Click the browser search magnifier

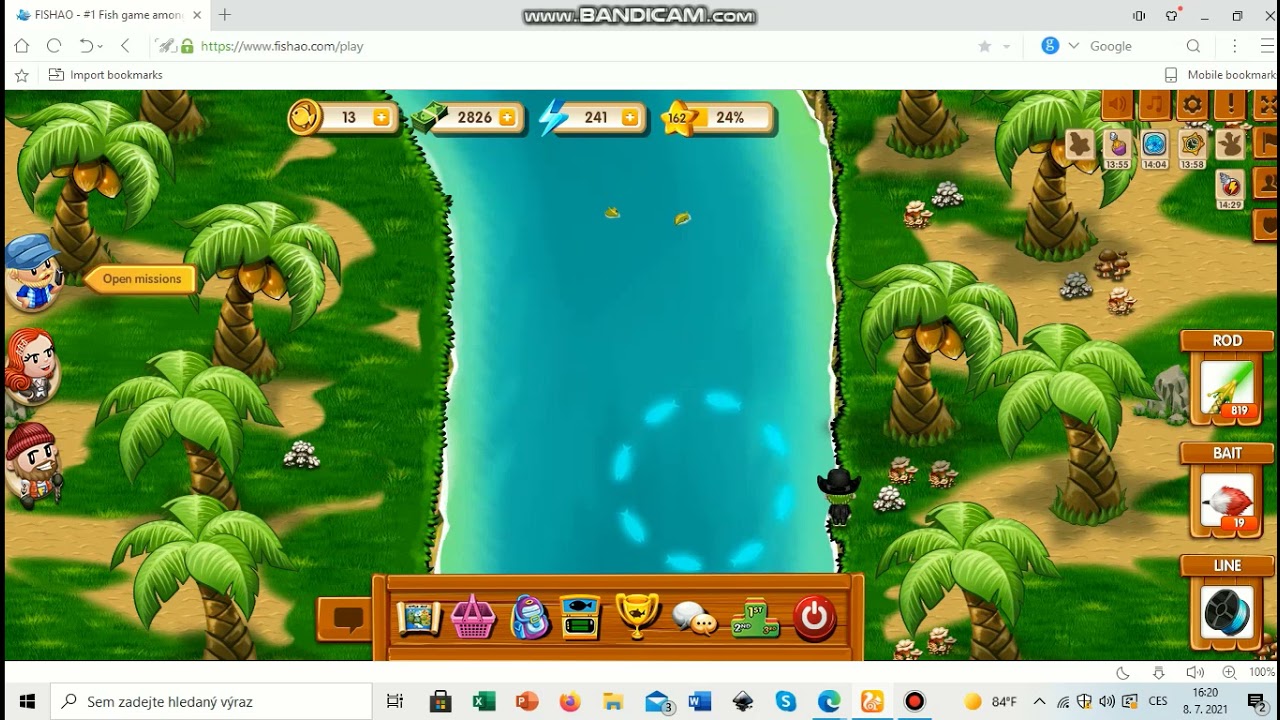pyautogui.click(x=1193, y=46)
